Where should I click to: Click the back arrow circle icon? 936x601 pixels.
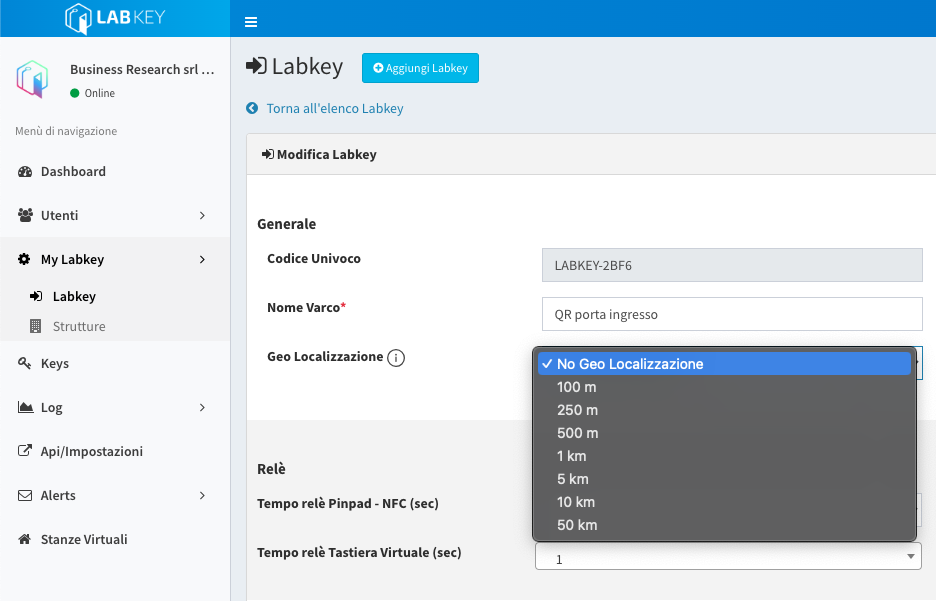click(x=252, y=108)
